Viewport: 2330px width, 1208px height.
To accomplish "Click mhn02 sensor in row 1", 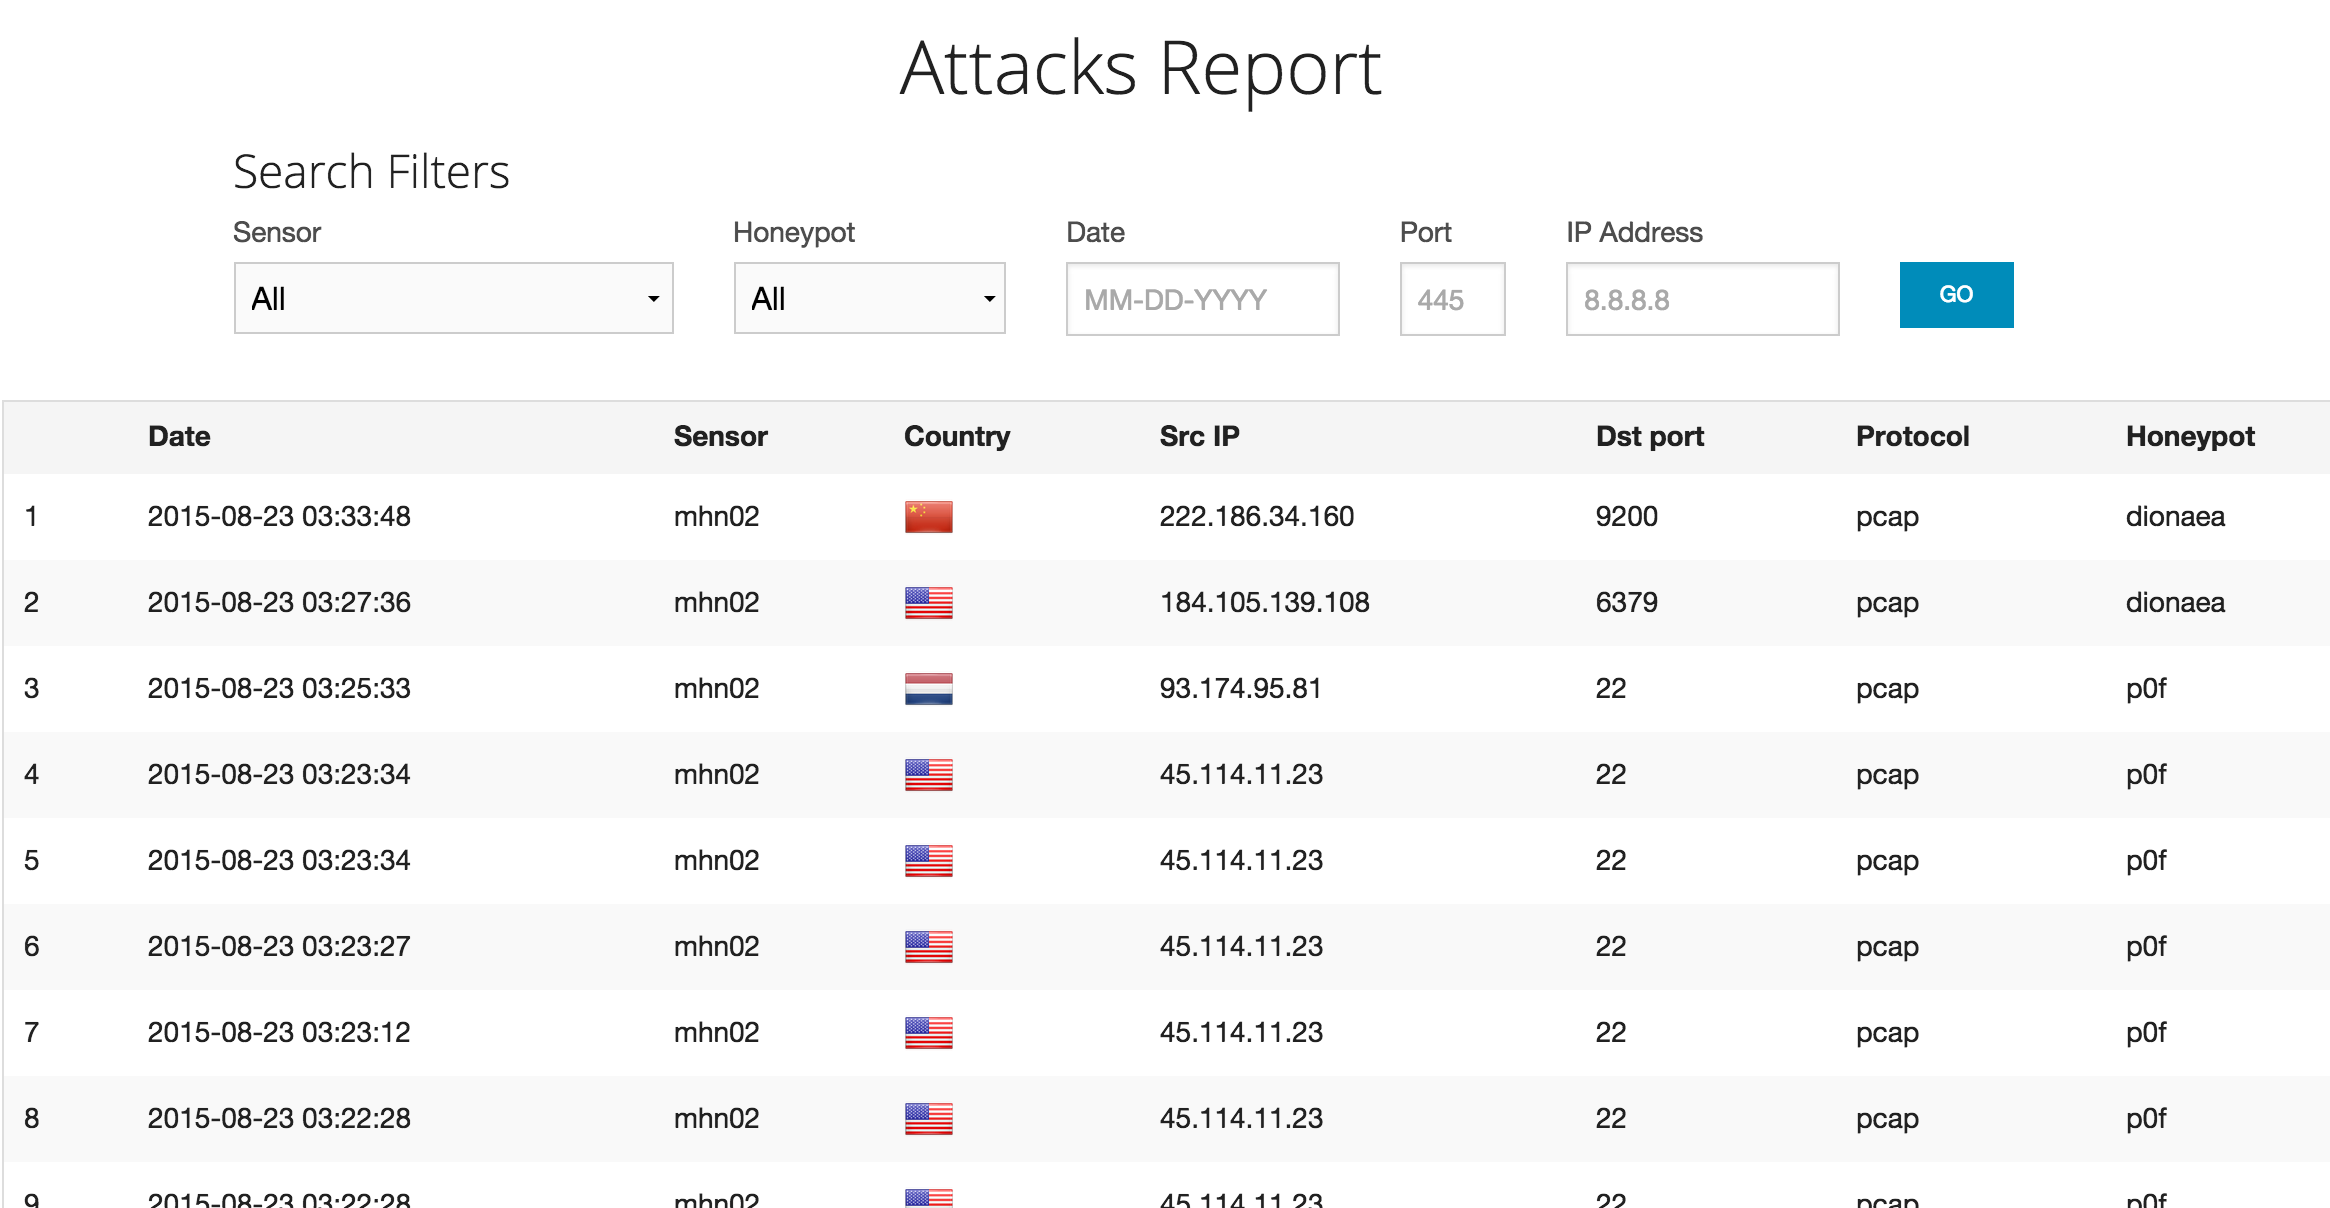I will 716,516.
